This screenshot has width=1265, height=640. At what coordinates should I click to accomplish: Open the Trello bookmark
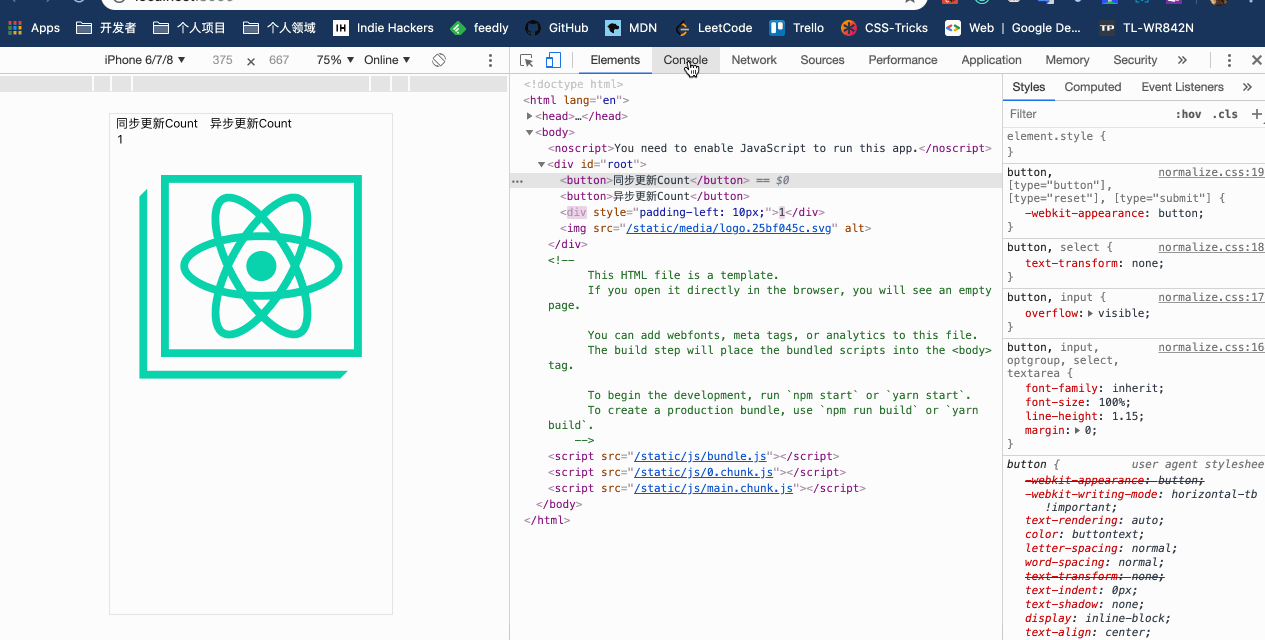pos(797,28)
